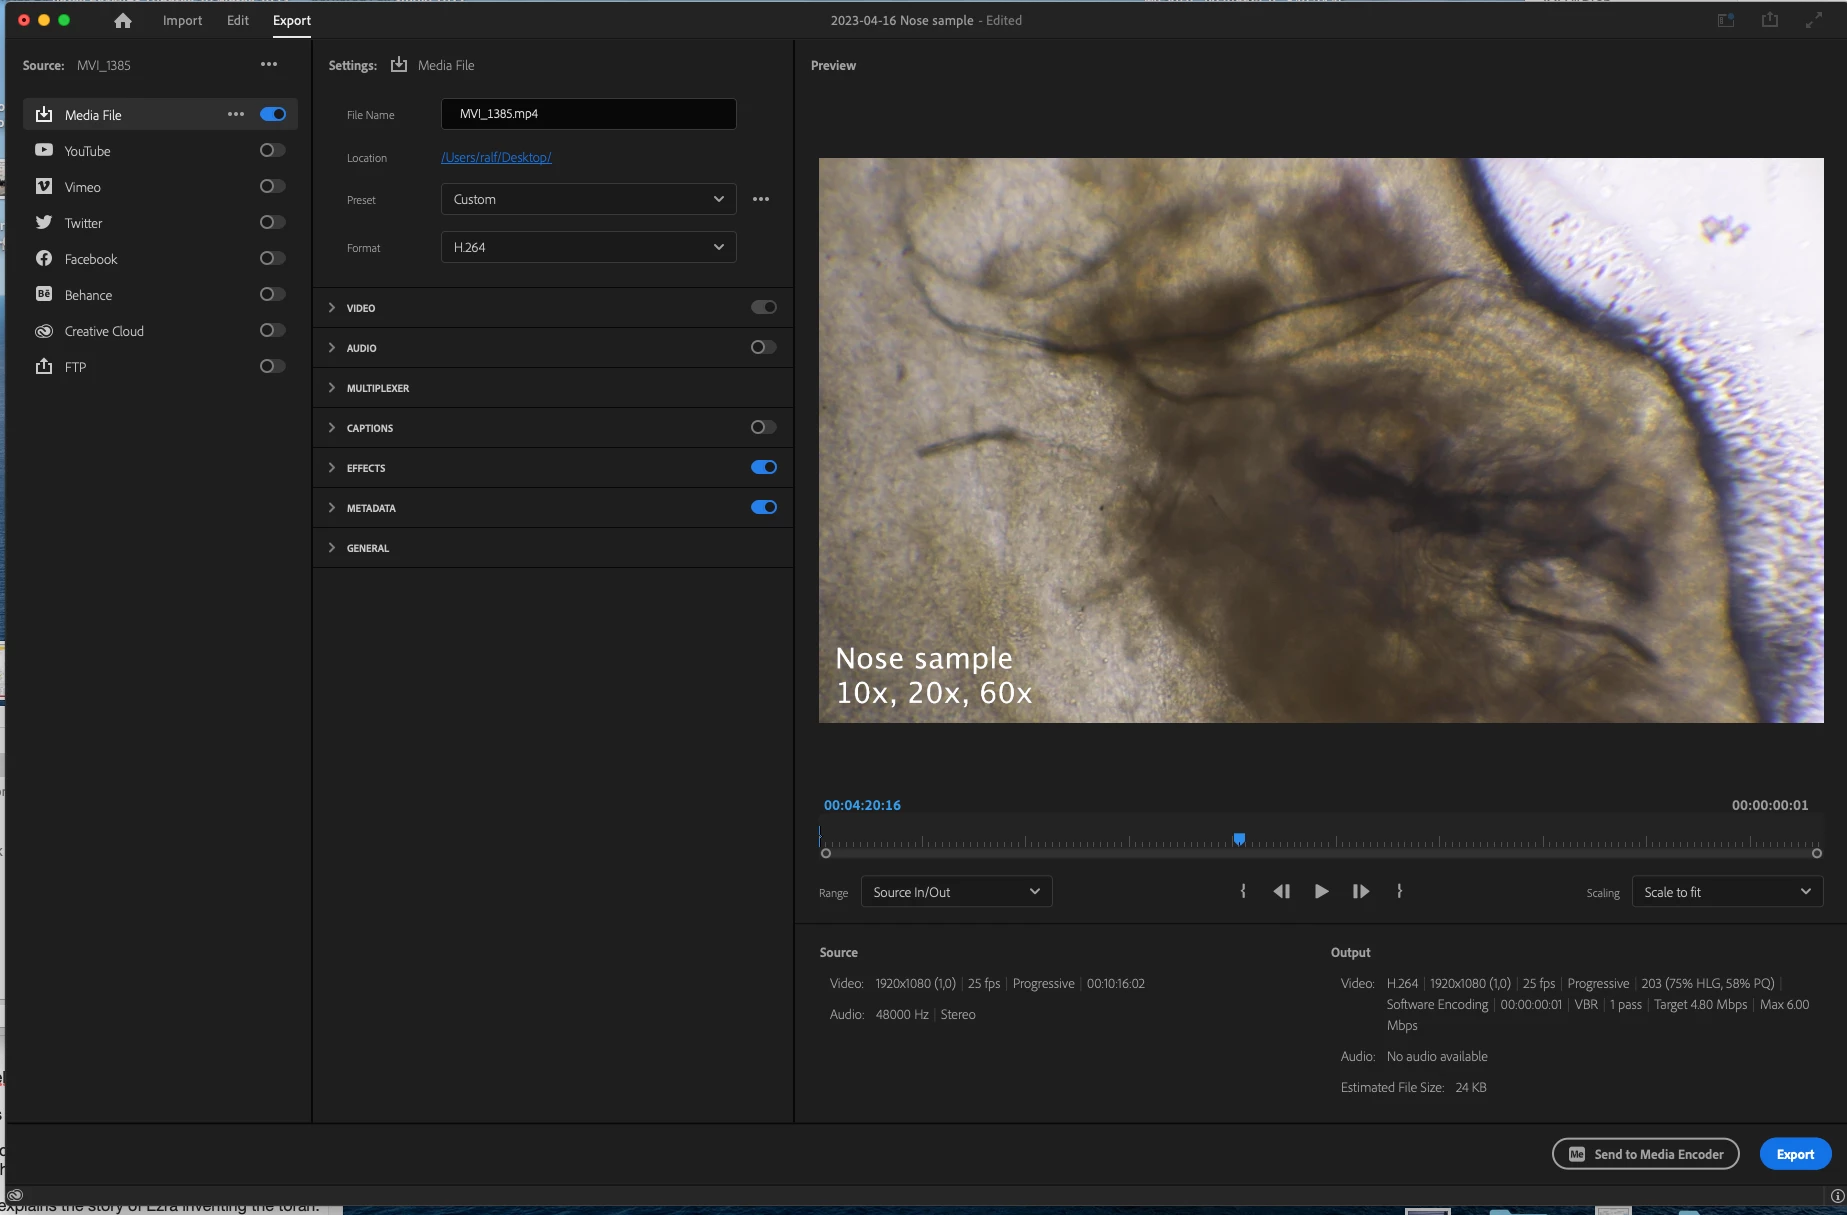Click the Vimeo destination icon
The height and width of the screenshot is (1215, 1847).
coord(44,186)
